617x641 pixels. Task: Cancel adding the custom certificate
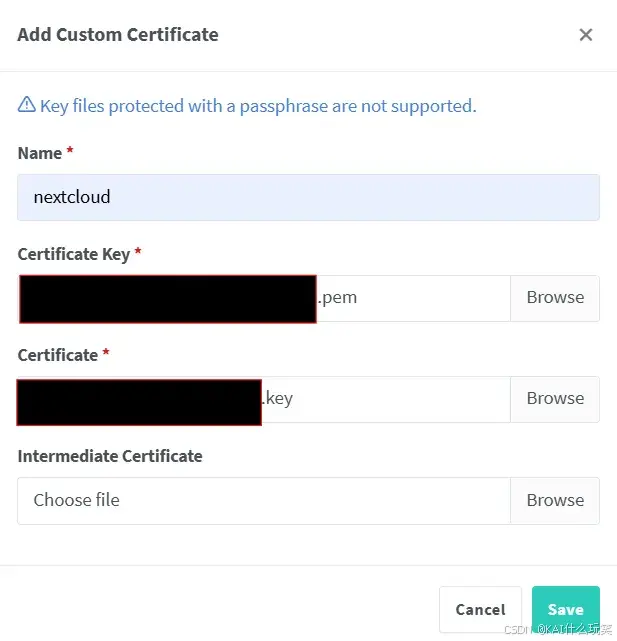[480, 610]
